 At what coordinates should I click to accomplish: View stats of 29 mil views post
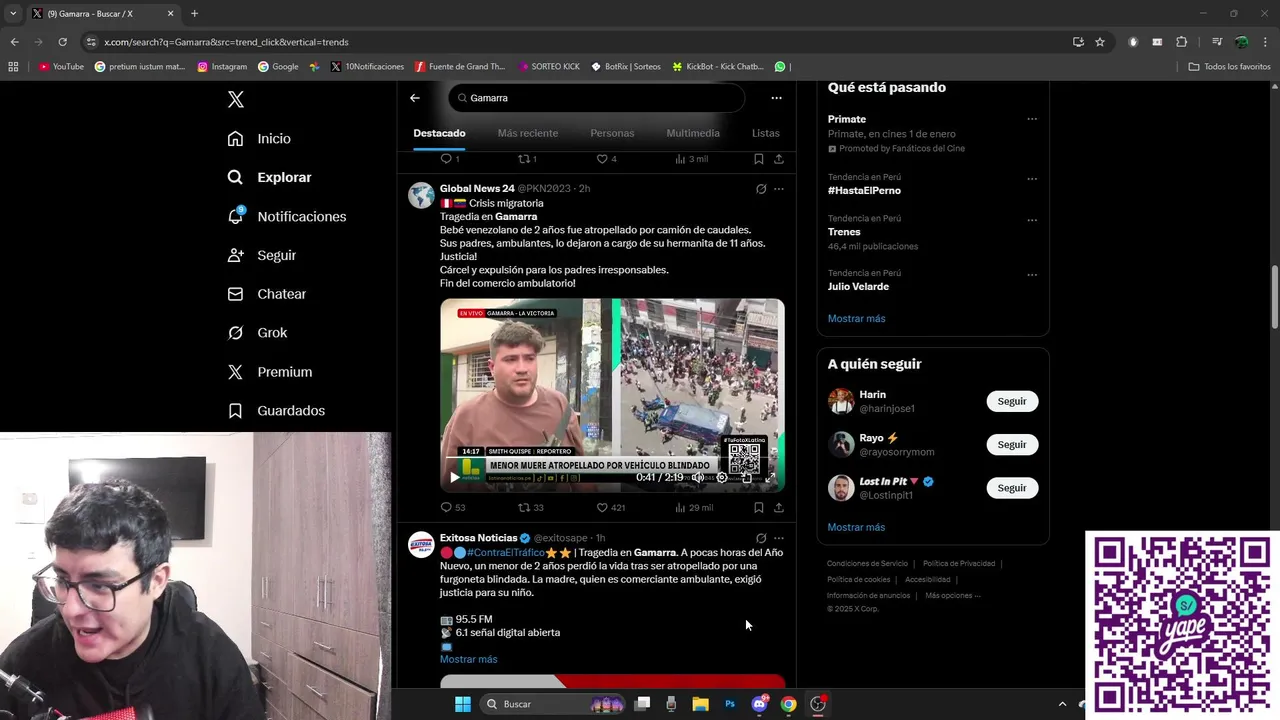coord(693,507)
